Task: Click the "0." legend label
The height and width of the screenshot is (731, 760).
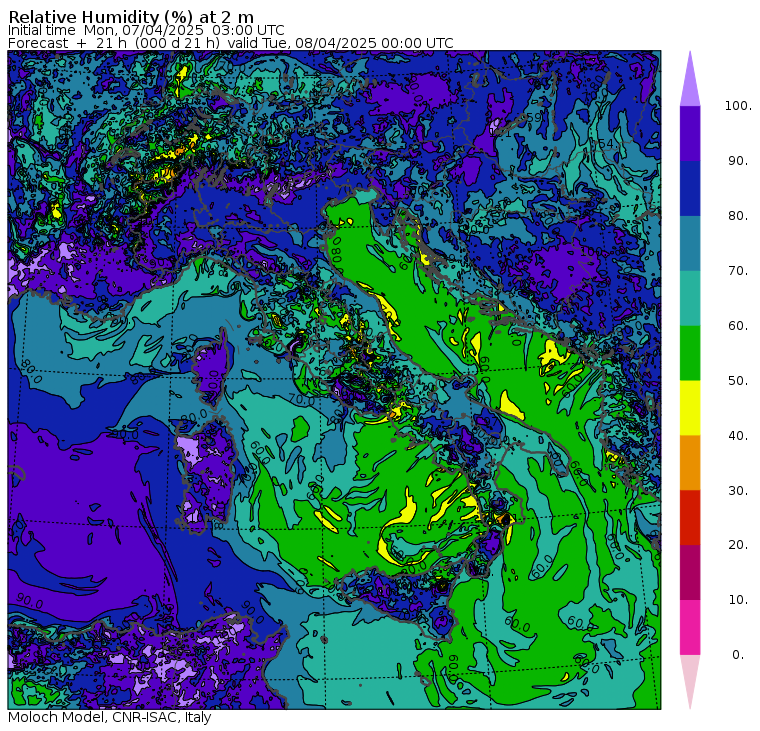Action: [738, 655]
